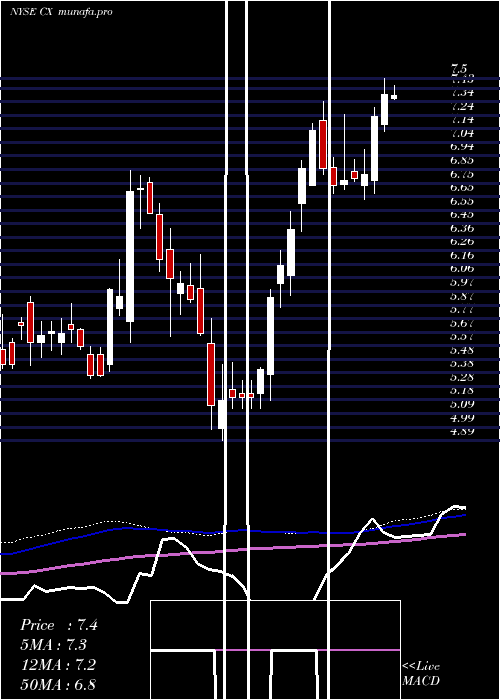Screen dimensions: 500x700
Task: Click the 6.85 price axis label
Action: click(462, 160)
